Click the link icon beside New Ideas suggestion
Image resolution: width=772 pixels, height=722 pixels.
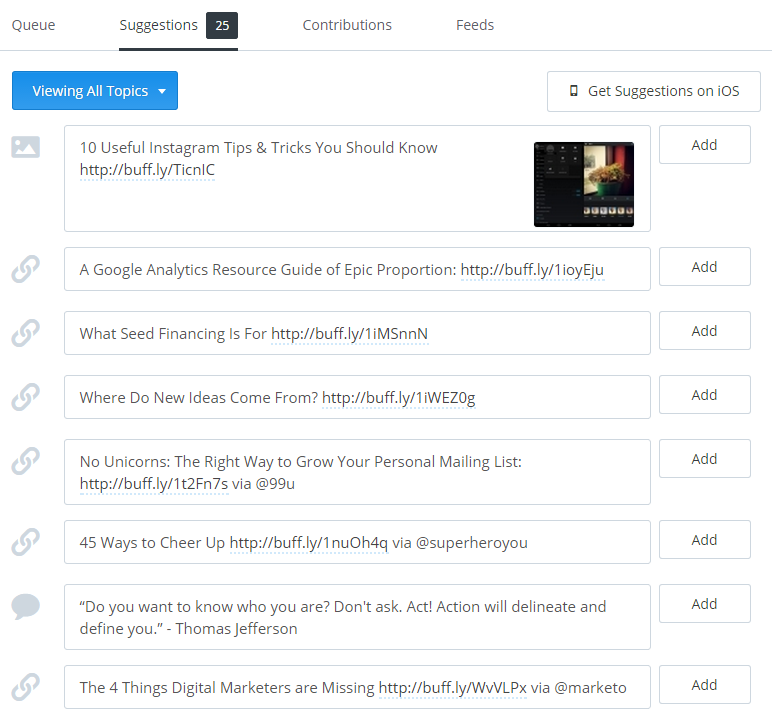[x=26, y=397]
